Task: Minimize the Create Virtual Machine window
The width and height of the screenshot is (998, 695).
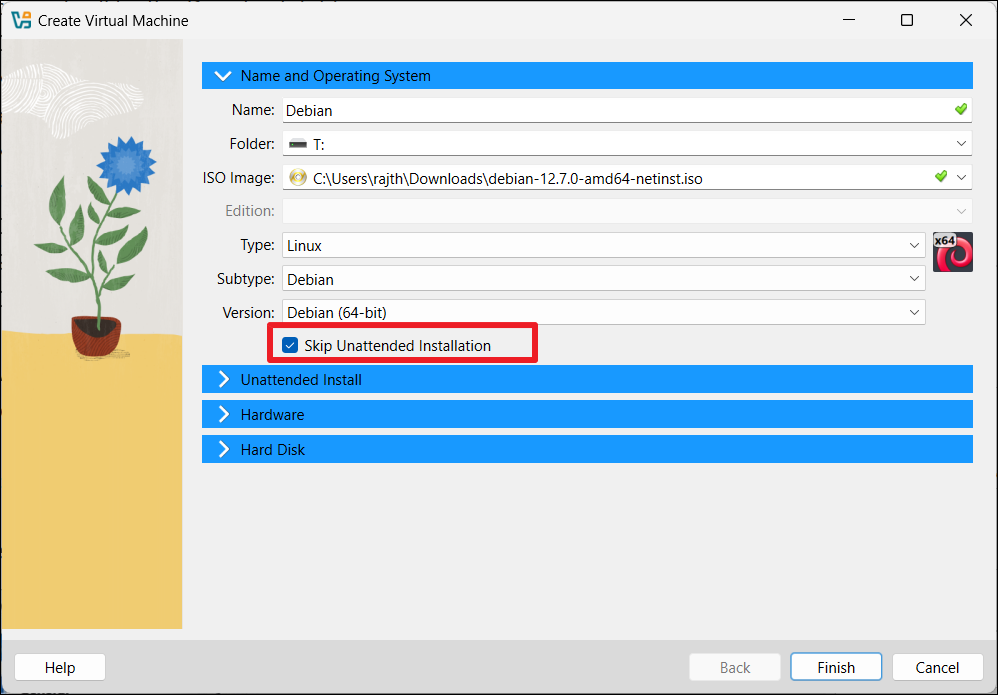Action: [x=848, y=20]
